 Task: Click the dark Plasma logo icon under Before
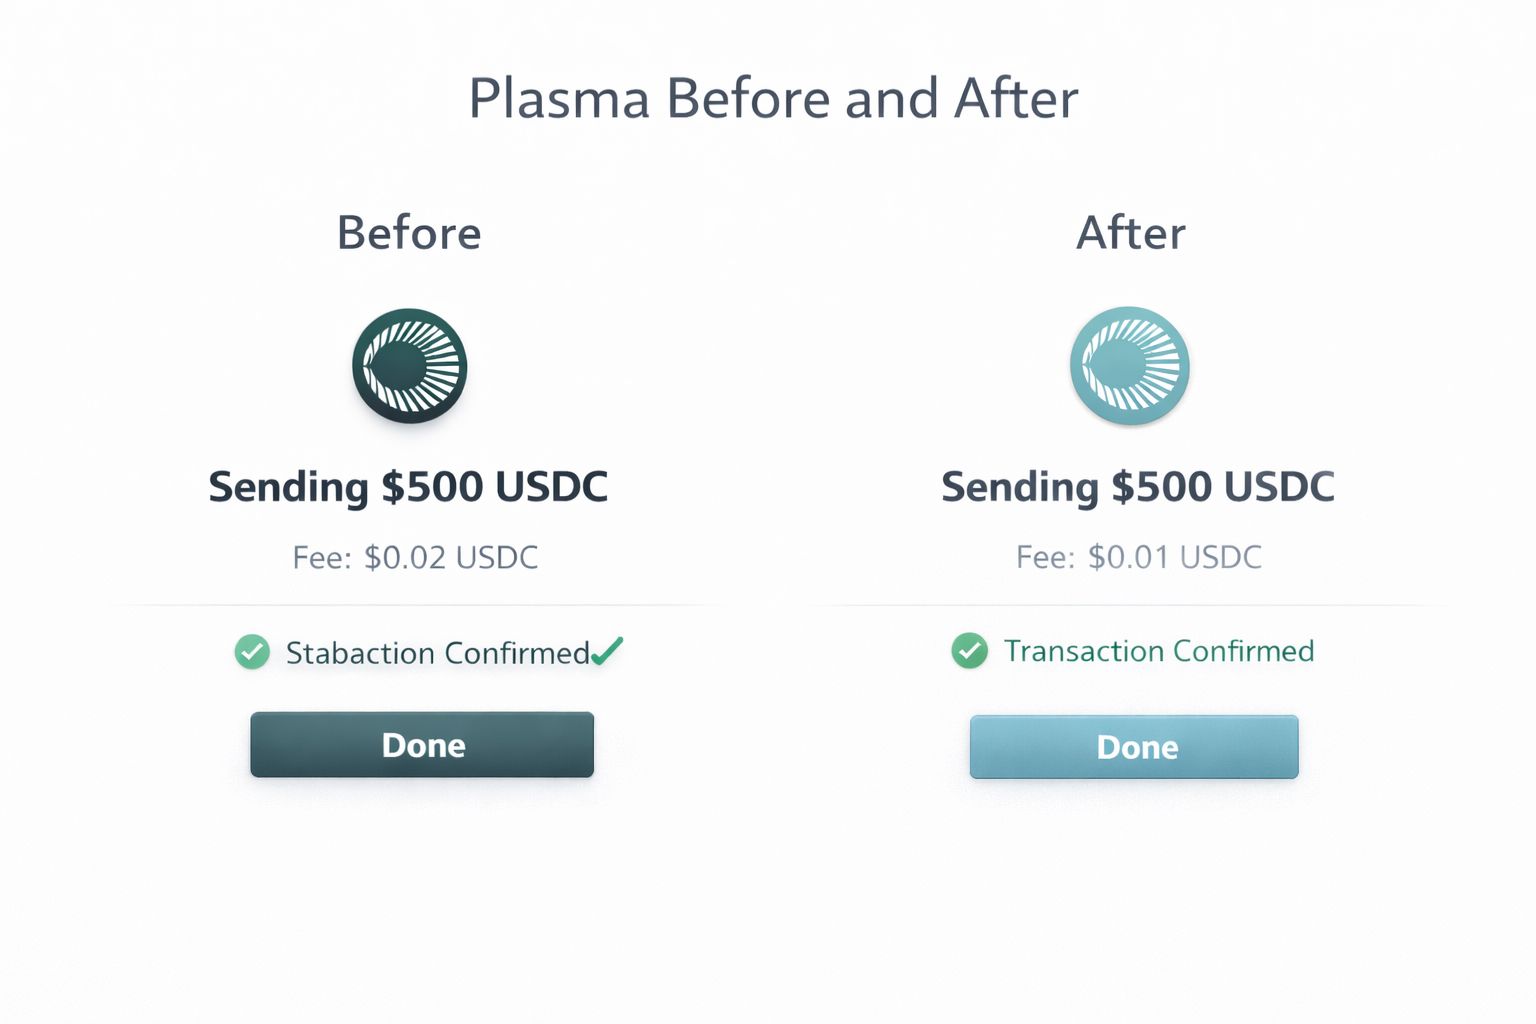point(409,366)
